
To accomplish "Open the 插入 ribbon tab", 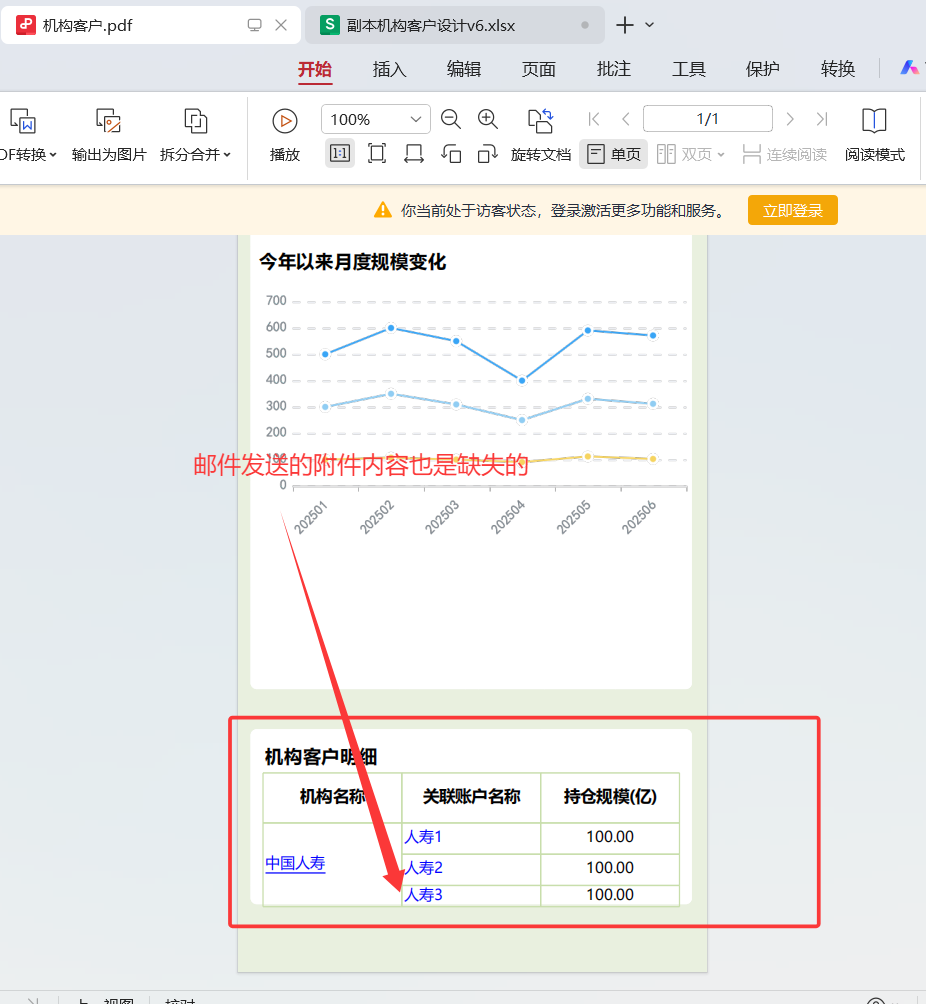I will click(x=389, y=69).
